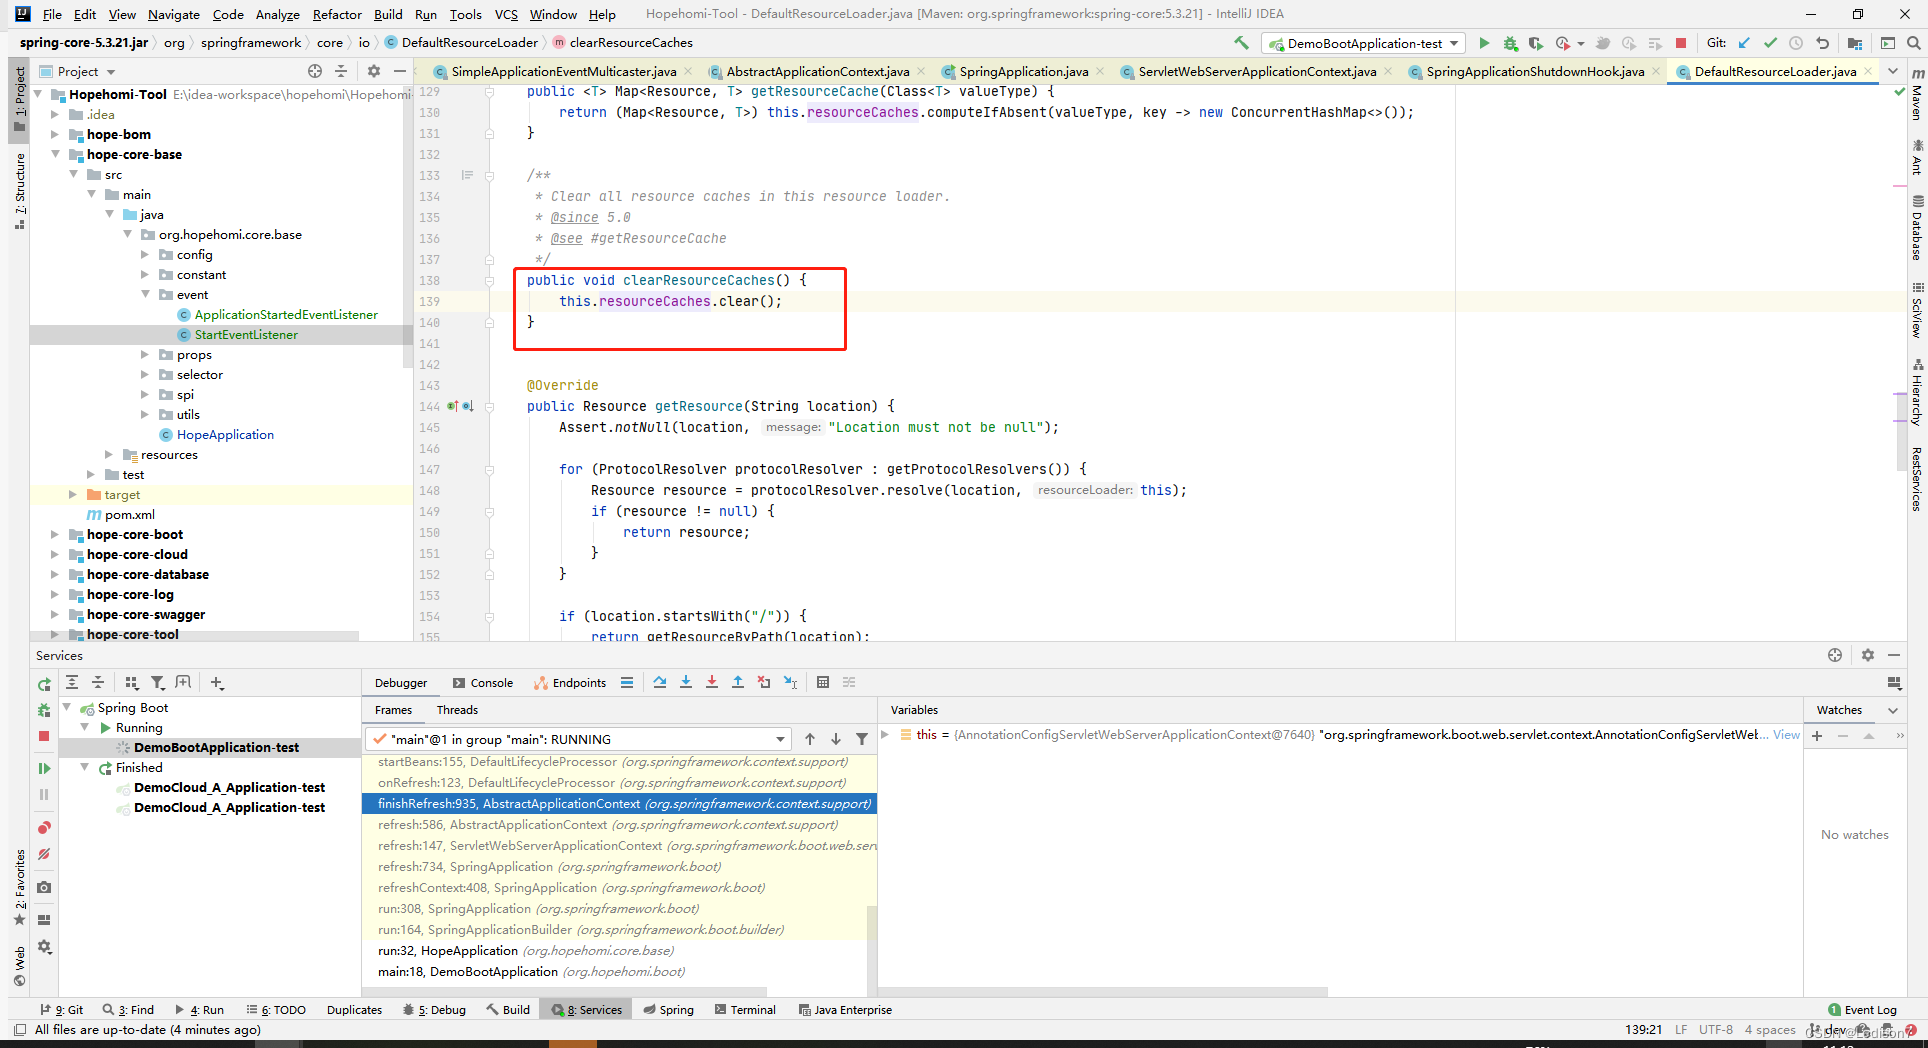The image size is (1928, 1048).
Task: Open Project view mode dropdown arrow
Action: click(111, 72)
